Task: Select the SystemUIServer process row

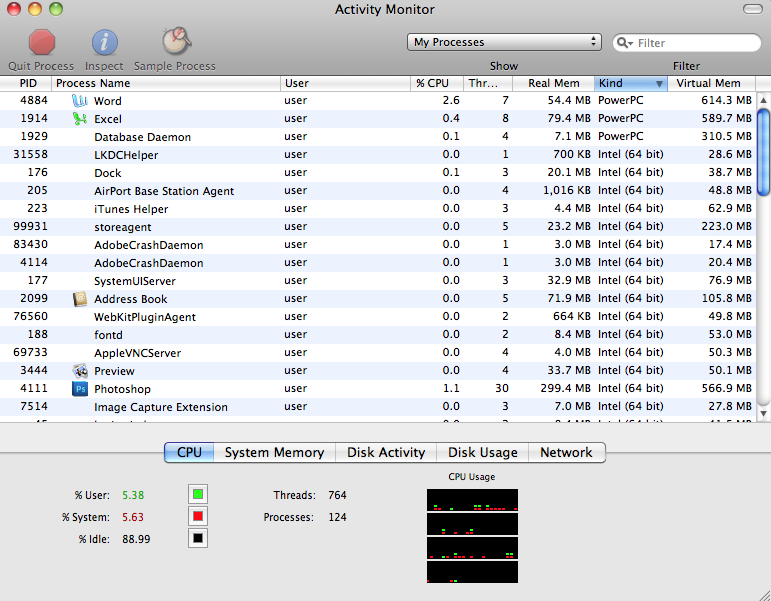Action: click(x=378, y=281)
